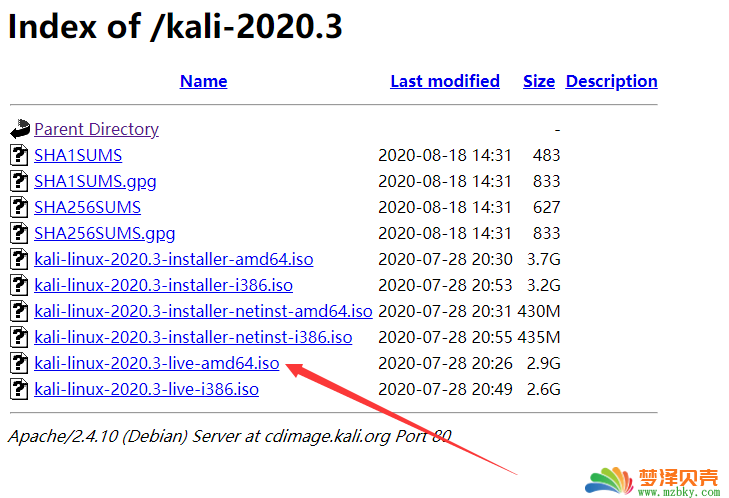Click the file icon beside SHA1SUMS
The image size is (729, 498).
[19, 155]
